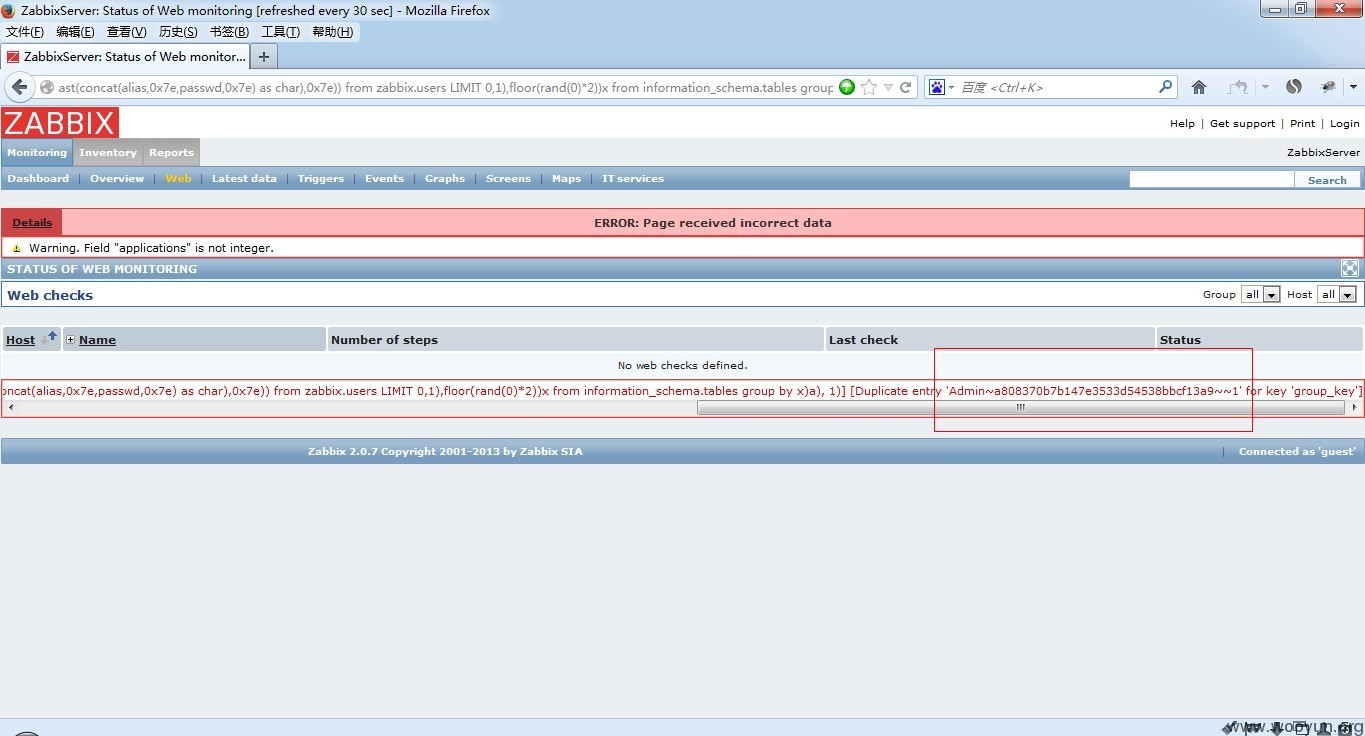1365x736 pixels.
Task: Click the sort arrow icon next to Host
Action: pos(49,338)
